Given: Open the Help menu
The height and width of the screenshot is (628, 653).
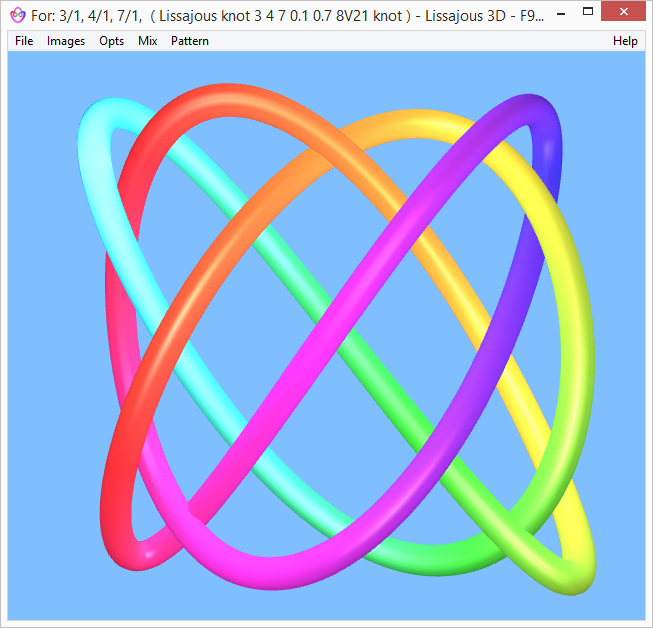Looking at the screenshot, I should [x=625, y=41].
